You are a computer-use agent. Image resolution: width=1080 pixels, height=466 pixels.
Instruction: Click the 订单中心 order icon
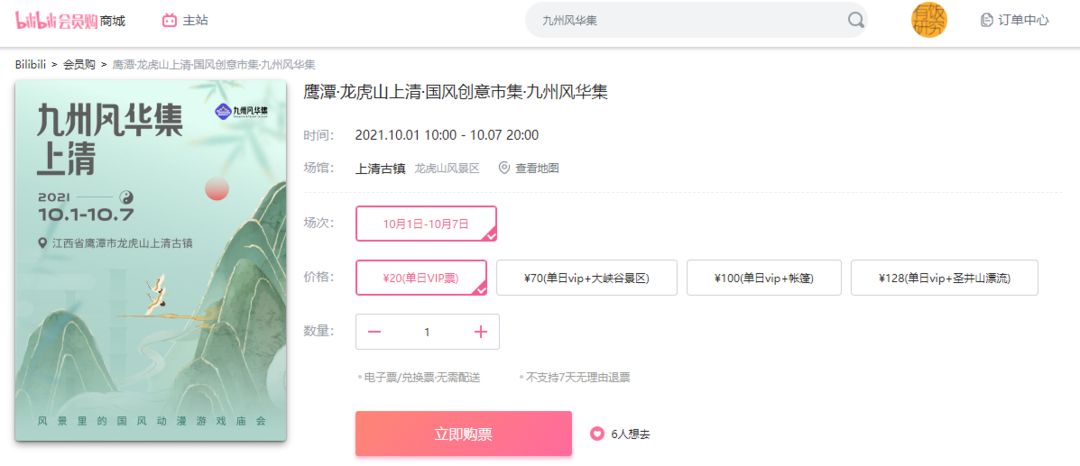point(986,20)
